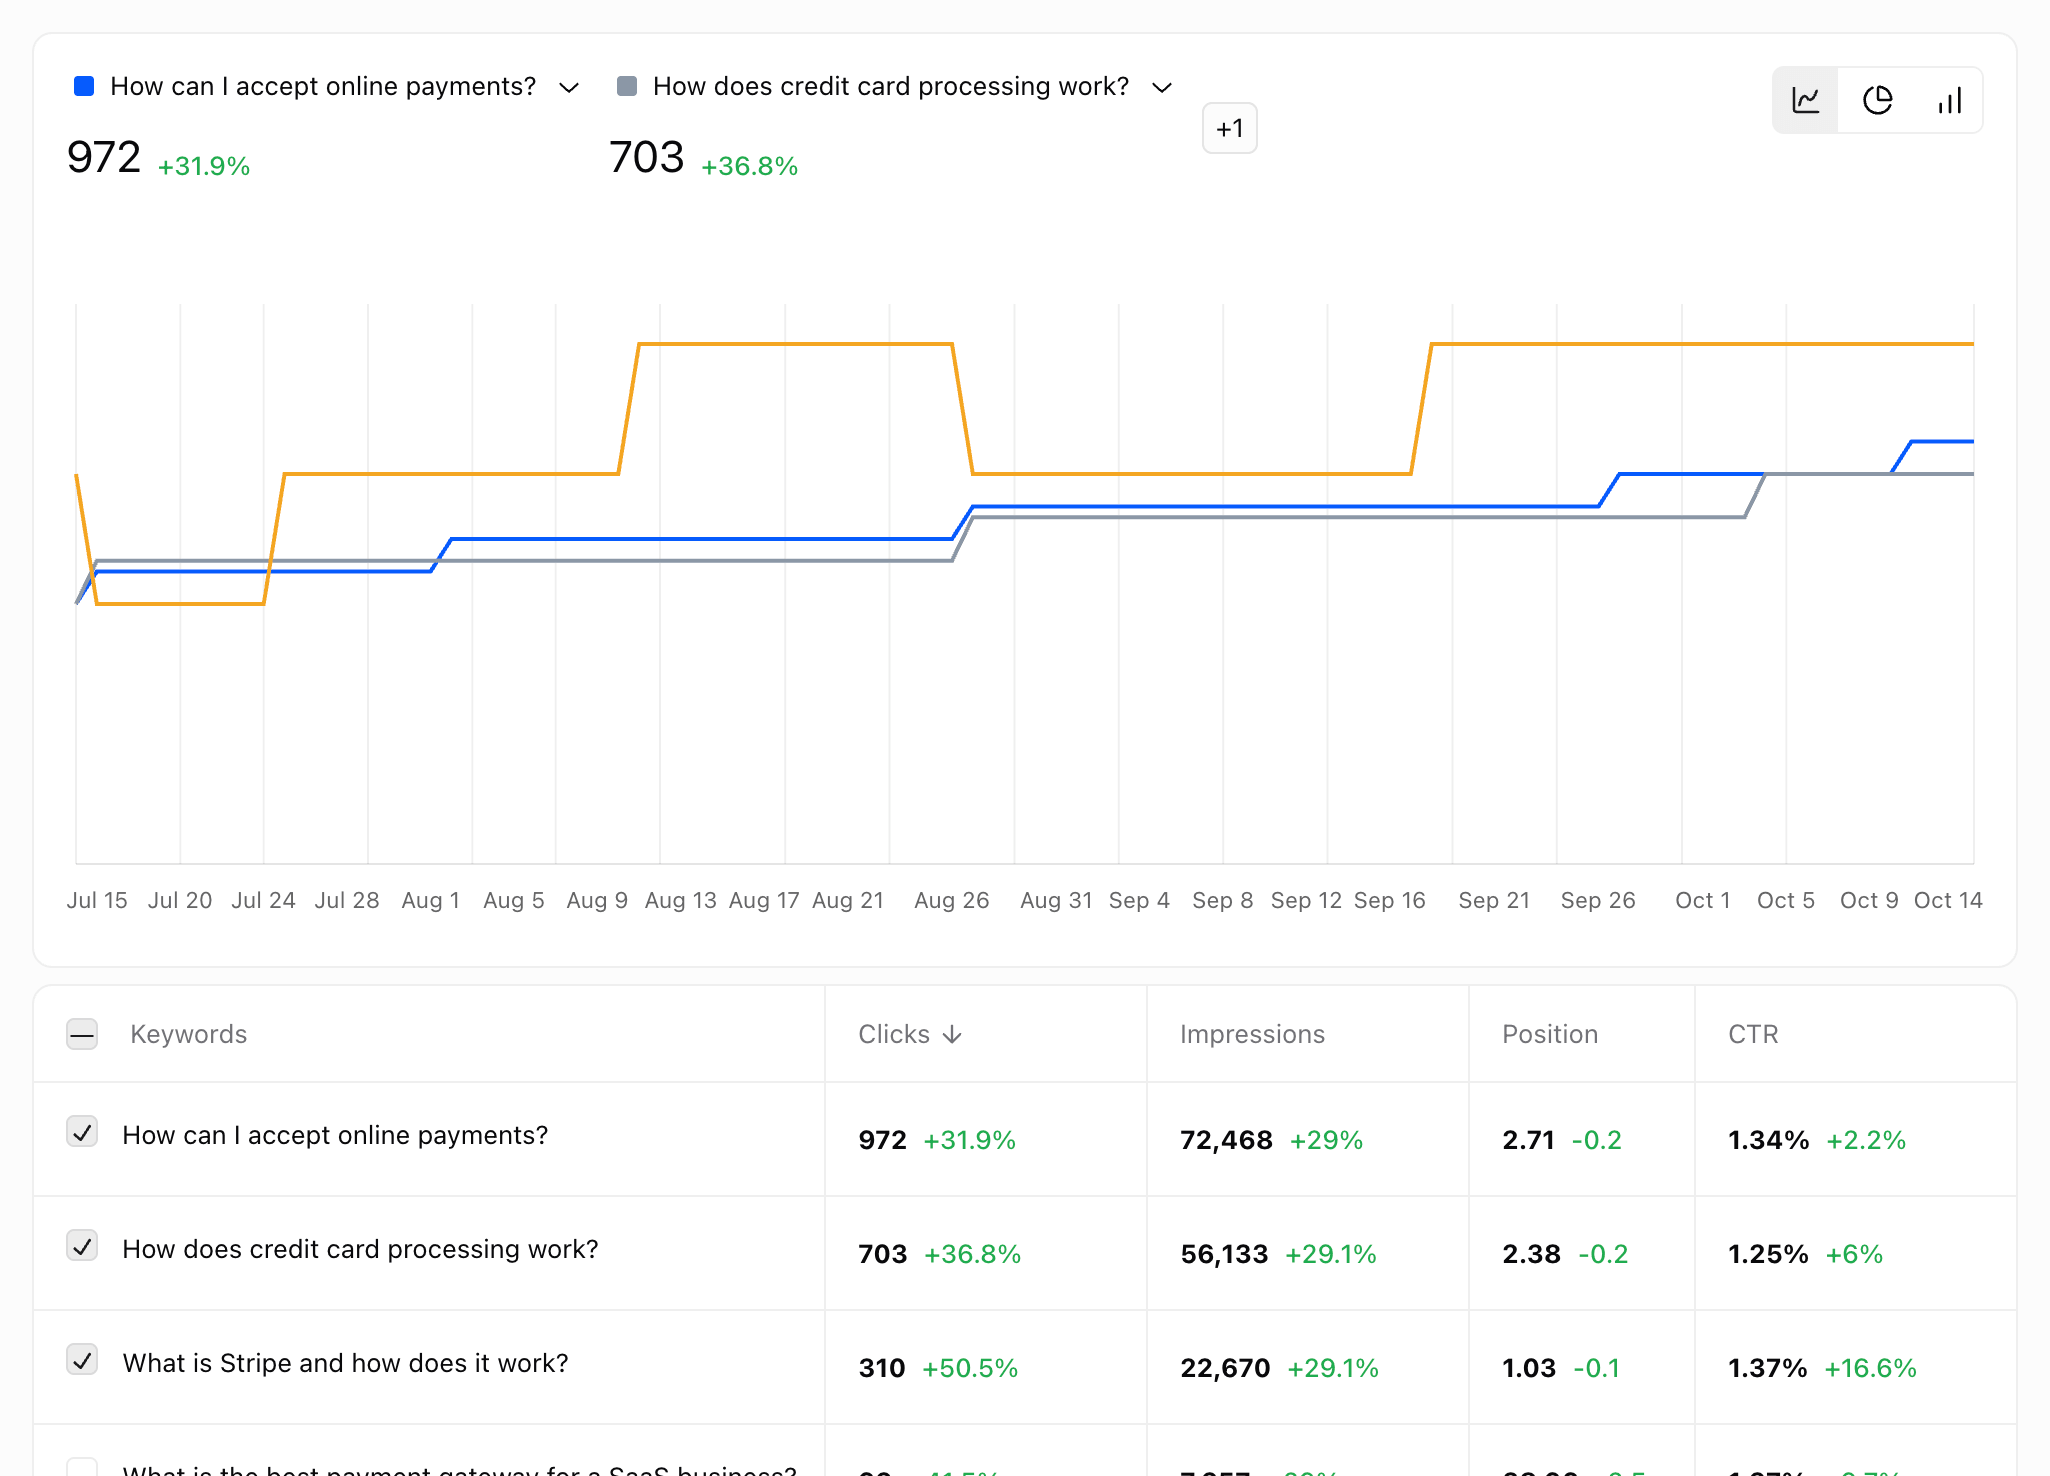Click the Aug 26 axis label
Screen dimensions: 2050x1476
click(x=951, y=900)
